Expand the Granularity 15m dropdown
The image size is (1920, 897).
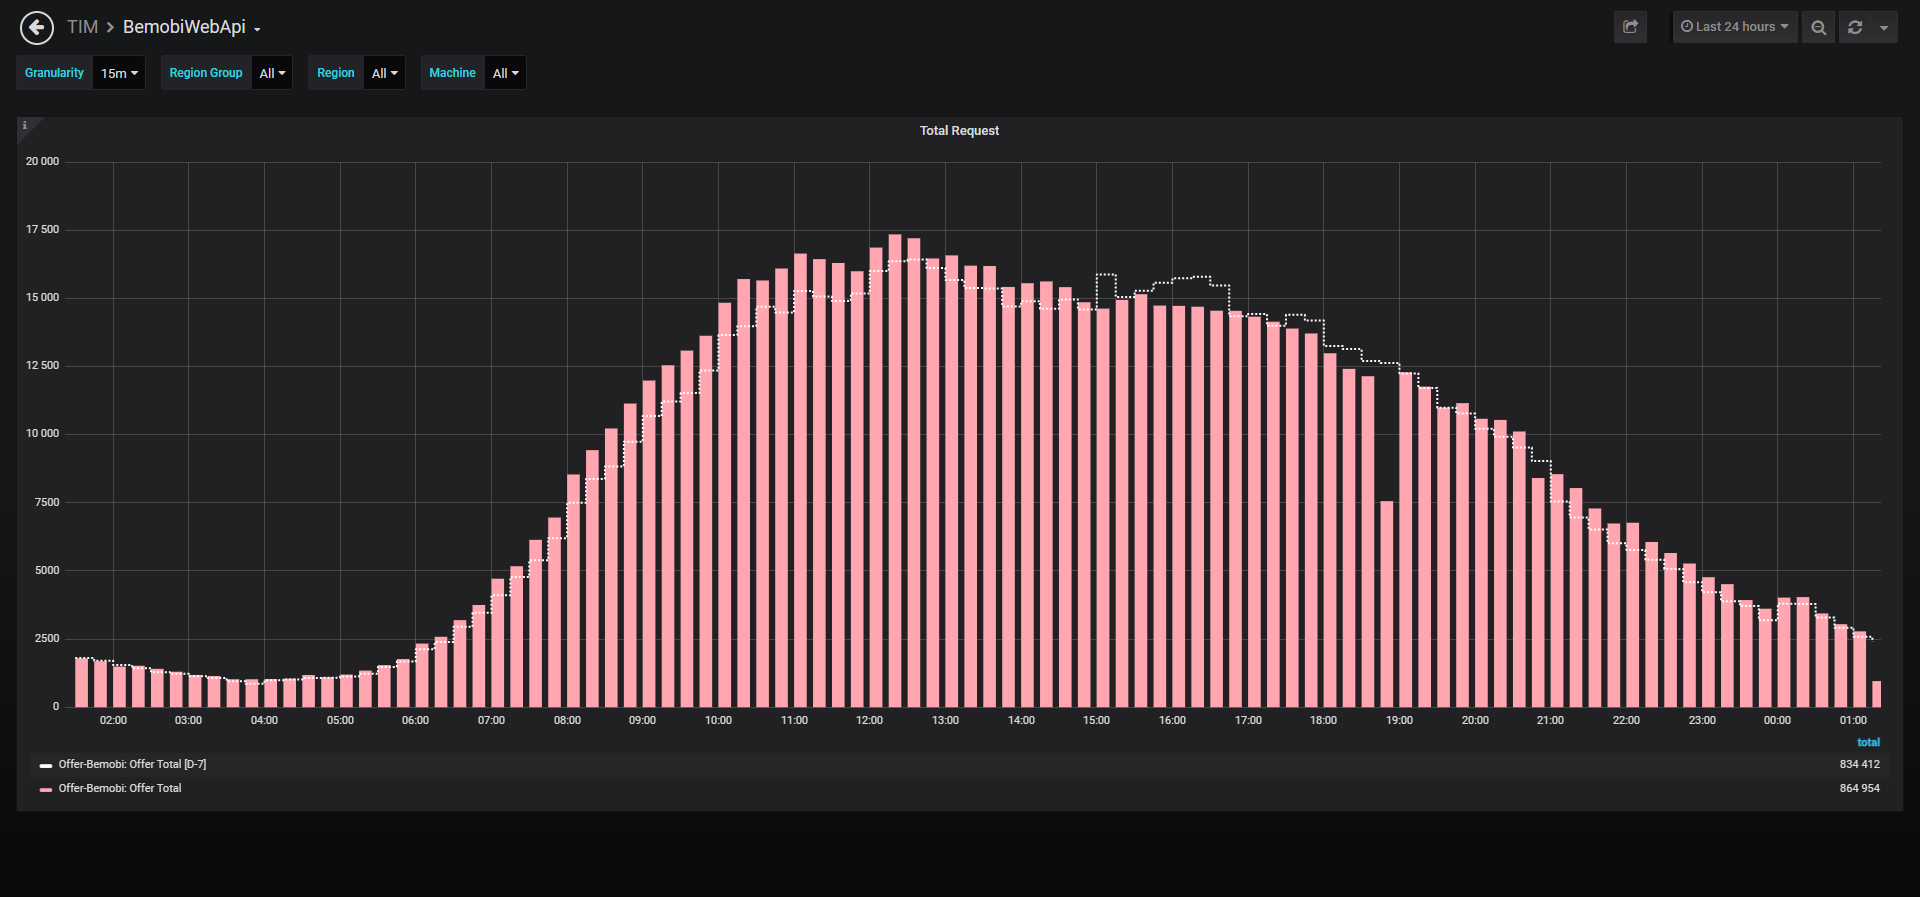tap(119, 73)
